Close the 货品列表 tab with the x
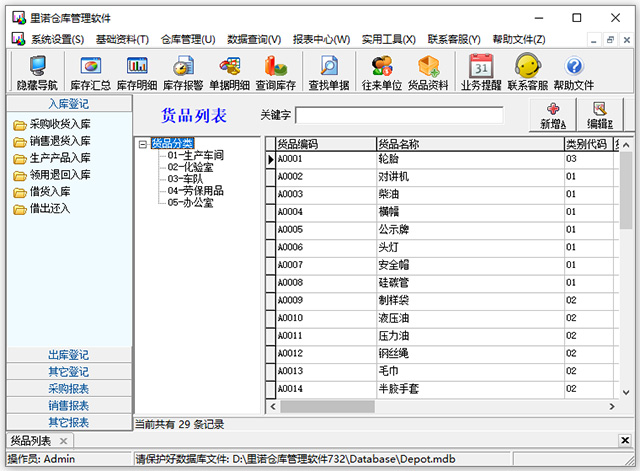The width and height of the screenshot is (640, 471). pos(63,441)
